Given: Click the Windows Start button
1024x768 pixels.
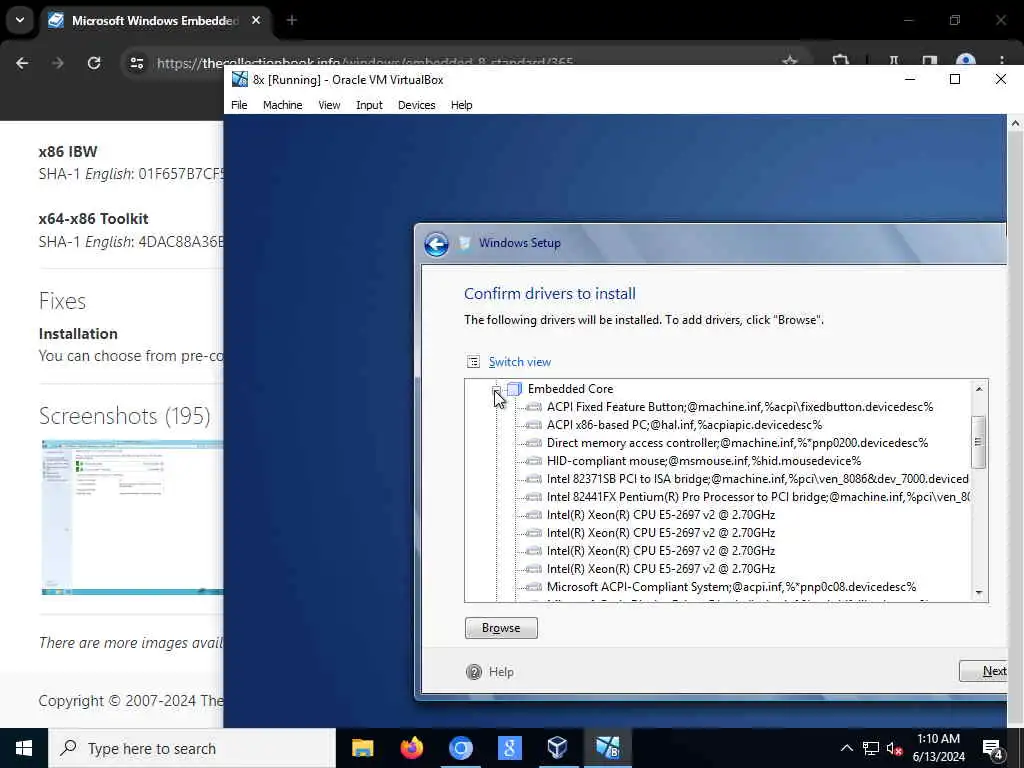Looking at the screenshot, I should coord(24,748).
